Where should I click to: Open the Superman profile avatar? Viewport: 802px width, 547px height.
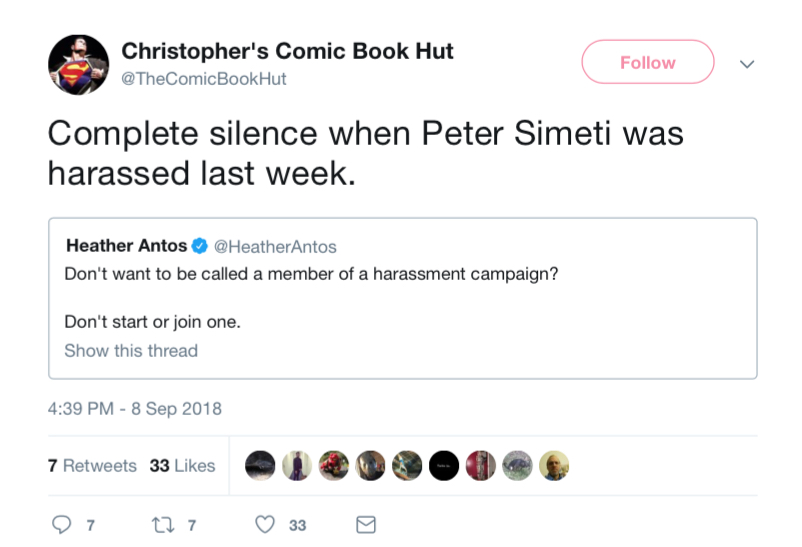(78, 64)
